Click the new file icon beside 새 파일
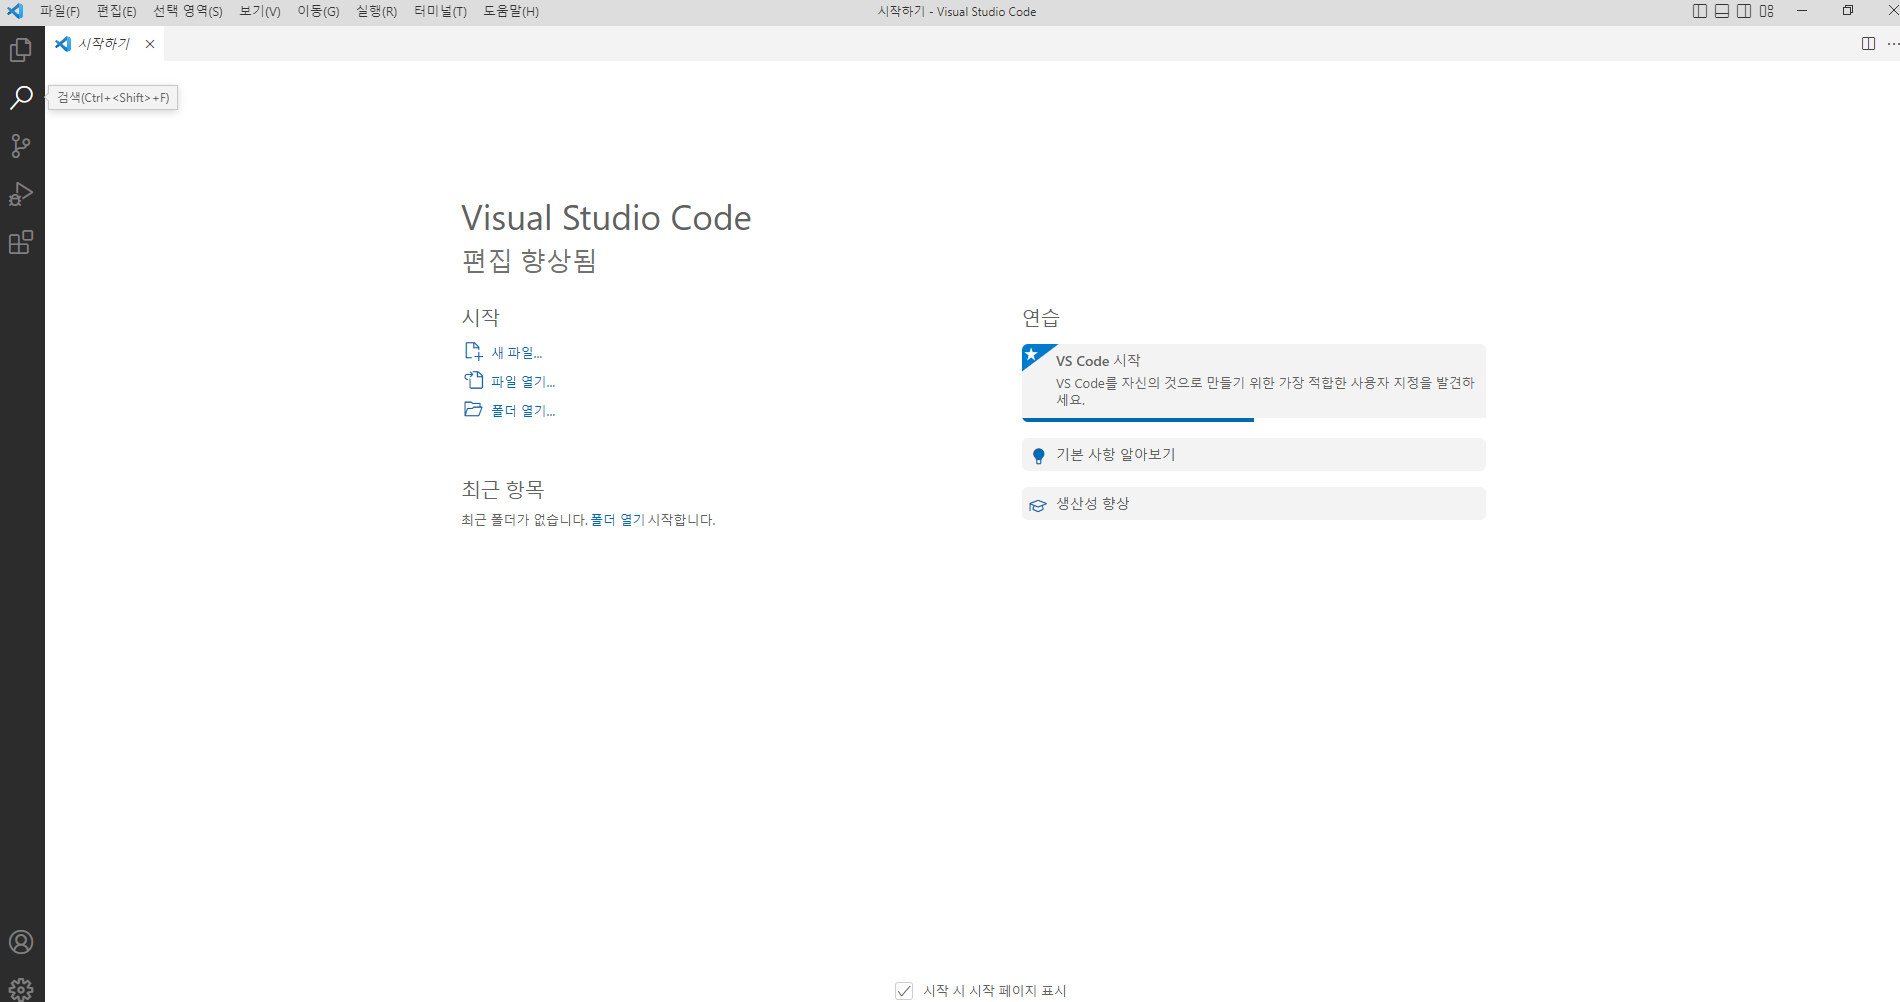Viewport: 1900px width, 1002px height. [x=474, y=351]
